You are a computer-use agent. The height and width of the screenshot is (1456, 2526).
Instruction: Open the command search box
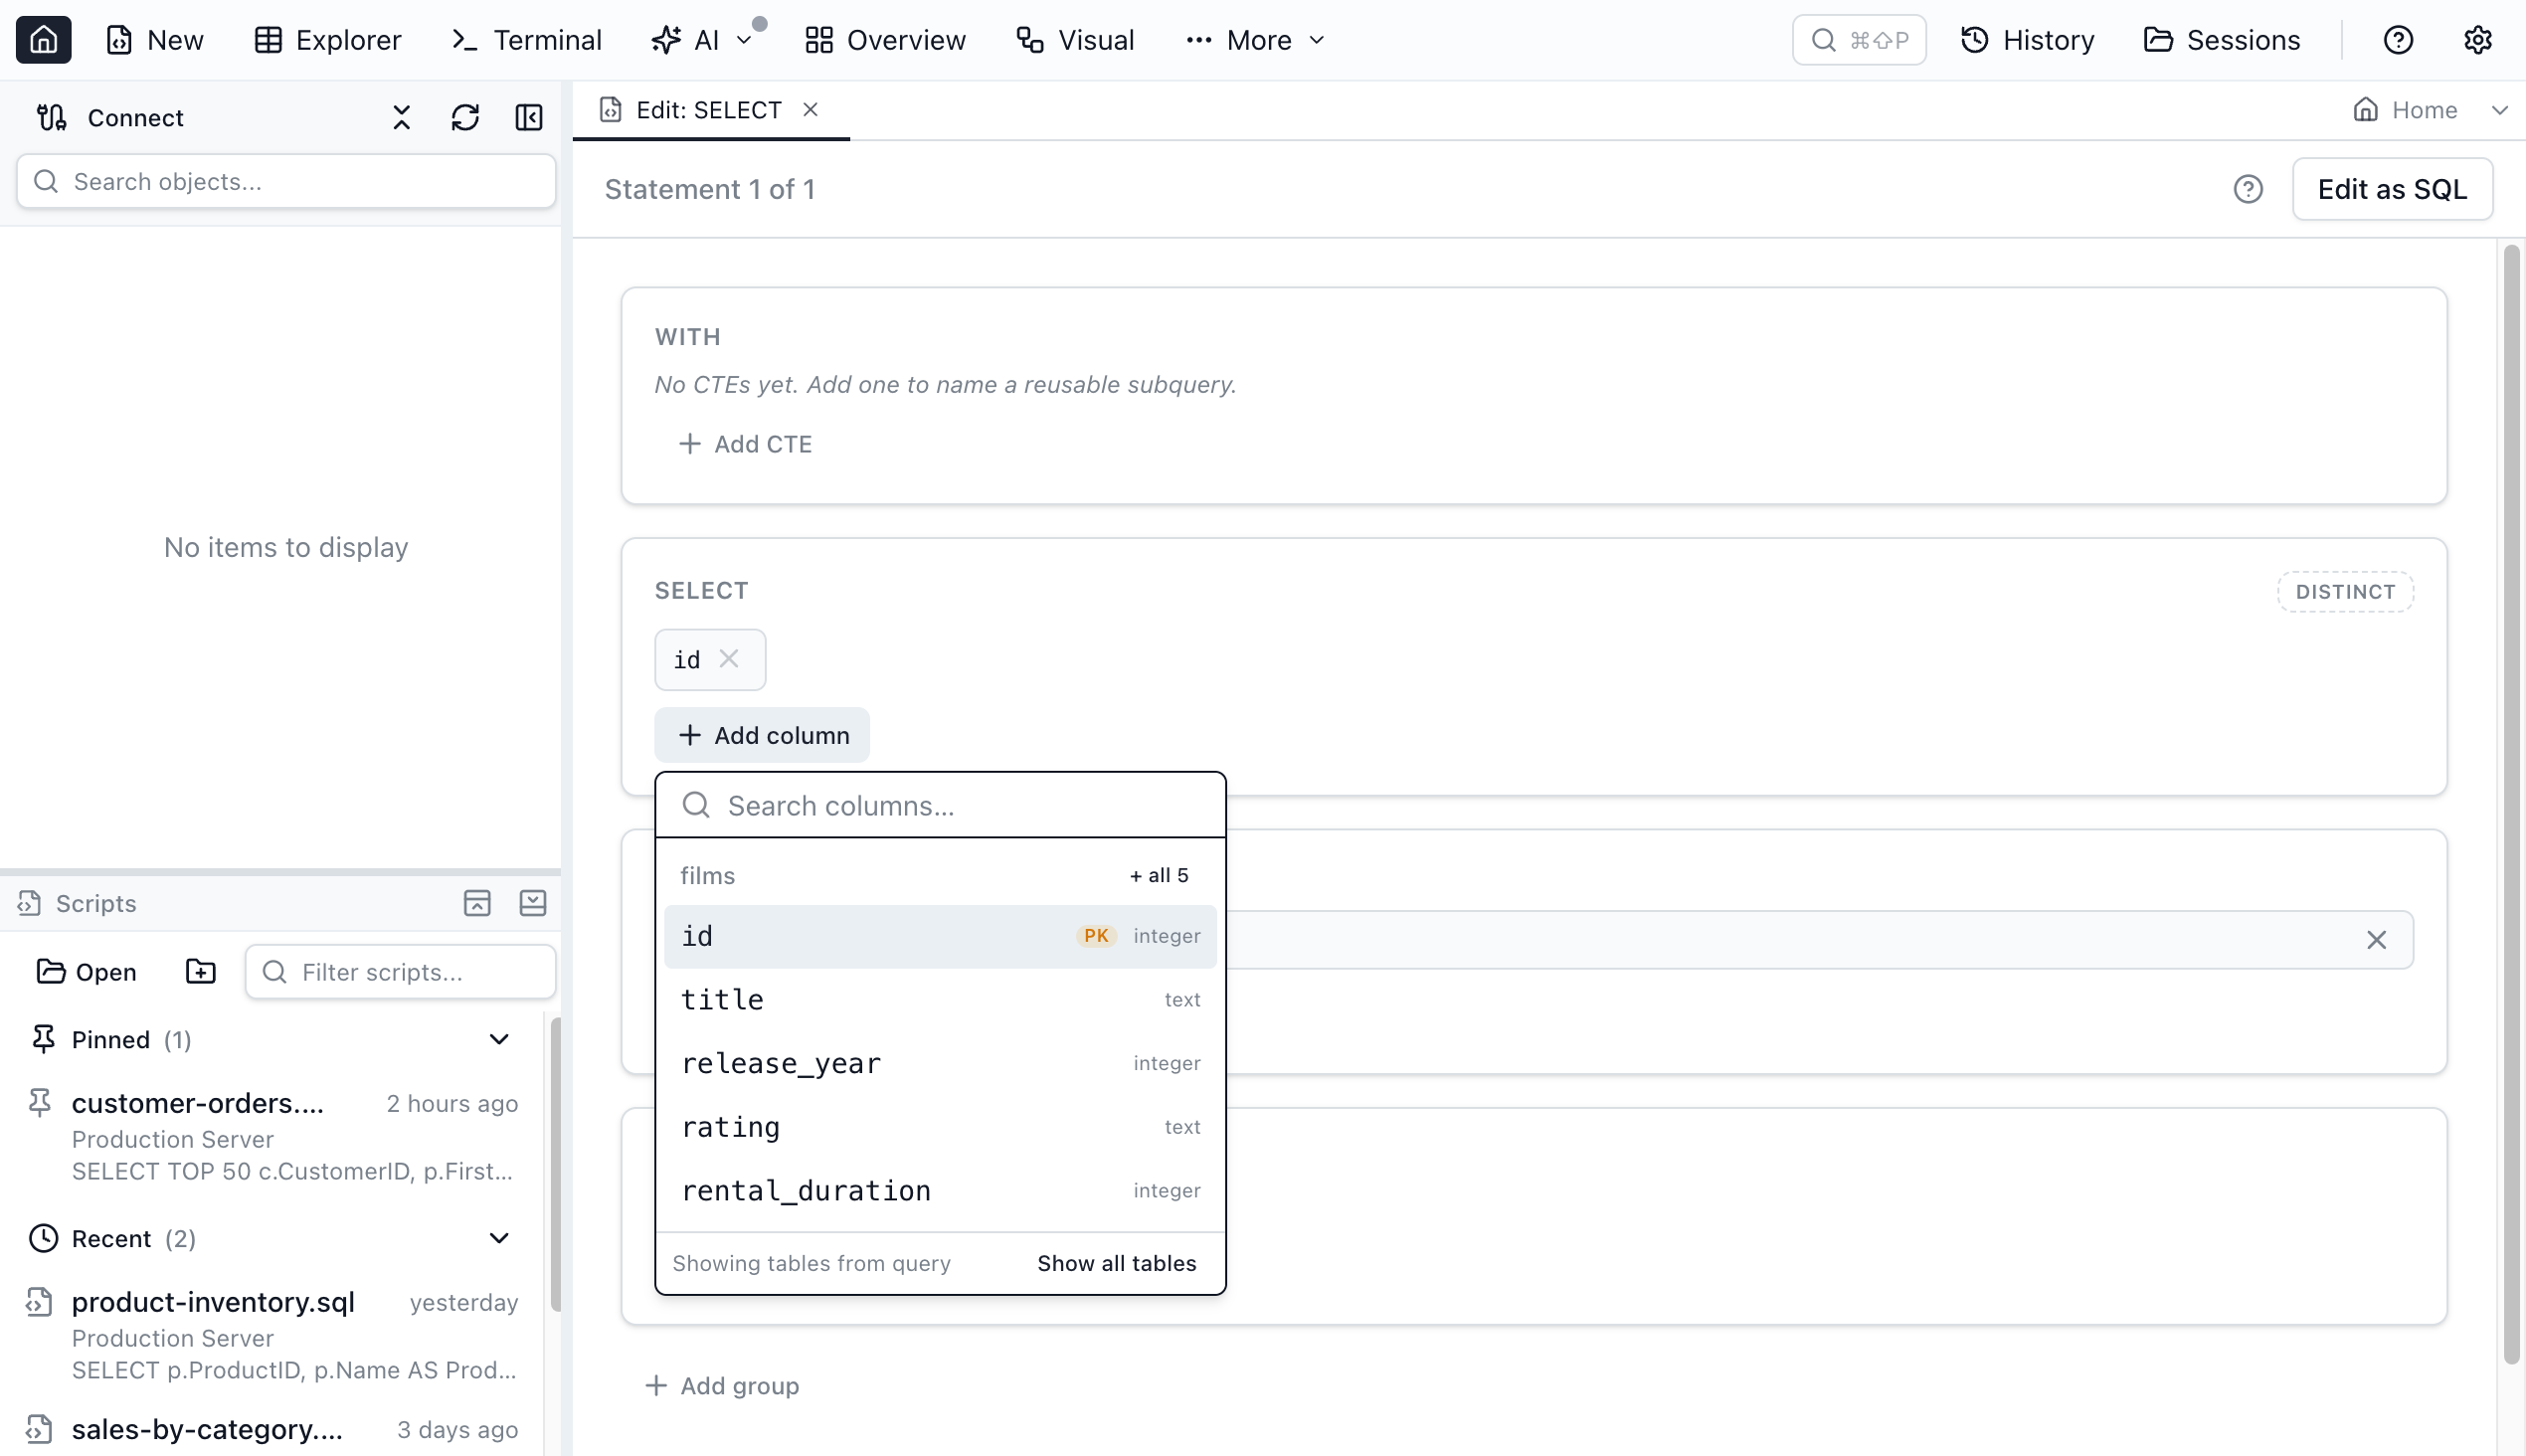[1858, 40]
